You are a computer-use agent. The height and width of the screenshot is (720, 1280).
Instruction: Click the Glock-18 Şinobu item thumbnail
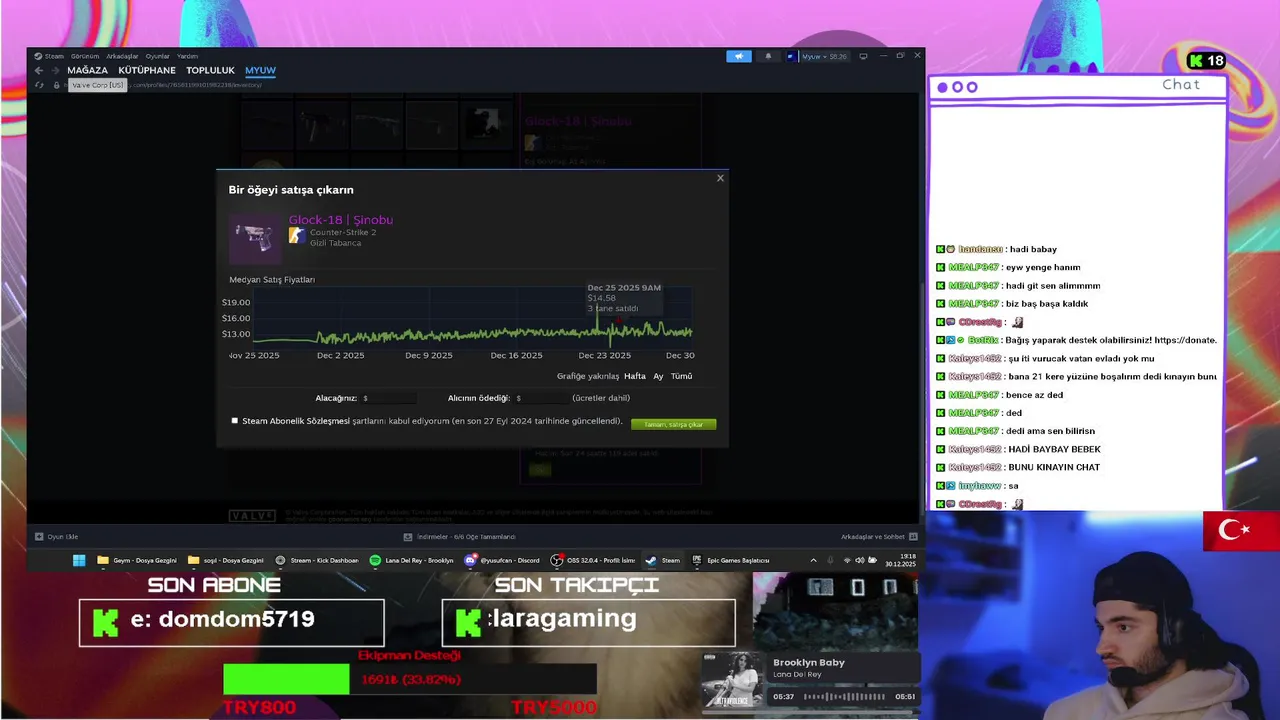(255, 239)
